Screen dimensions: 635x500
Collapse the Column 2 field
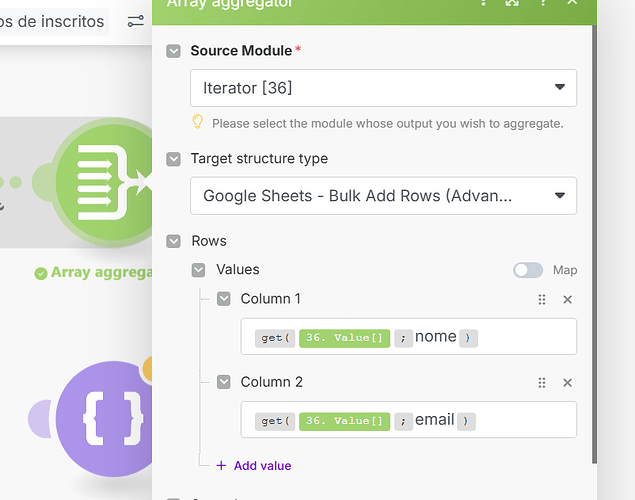pyautogui.click(x=223, y=382)
